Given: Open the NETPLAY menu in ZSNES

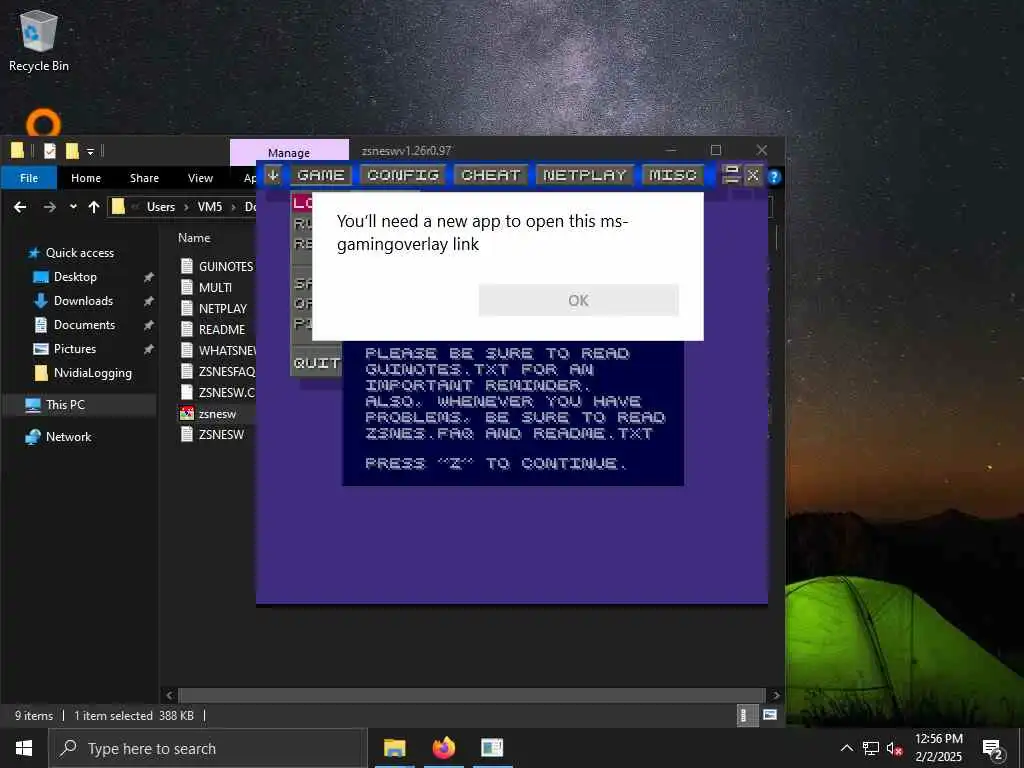Looking at the screenshot, I should 584,175.
